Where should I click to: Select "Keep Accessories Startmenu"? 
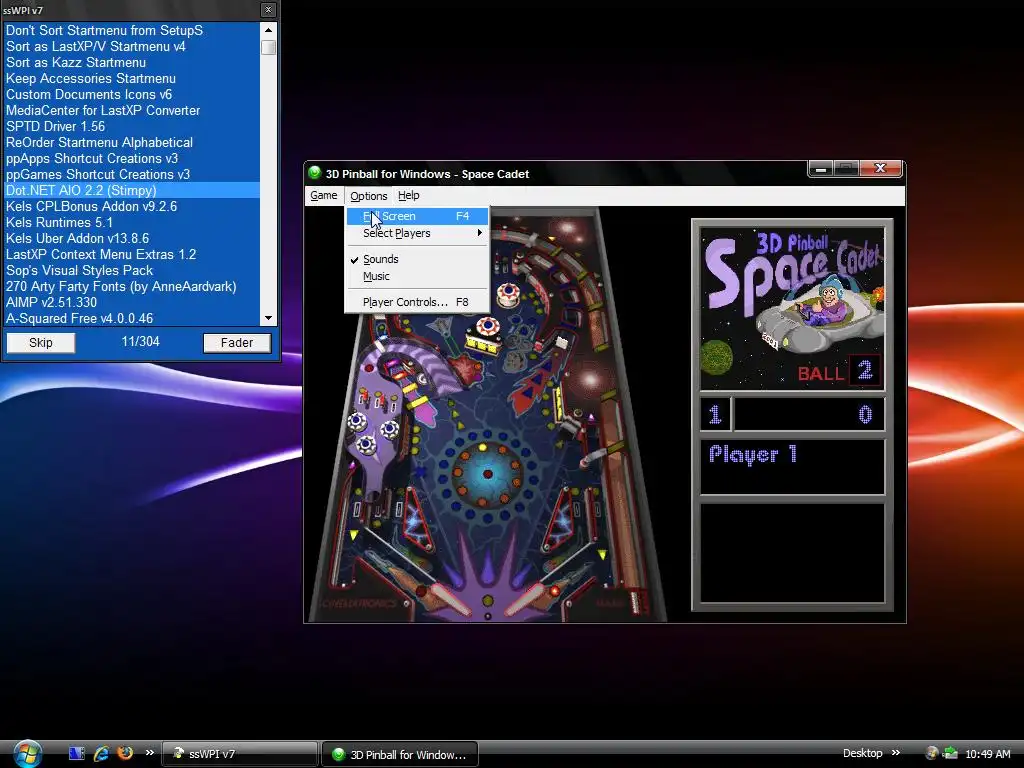tap(132, 78)
